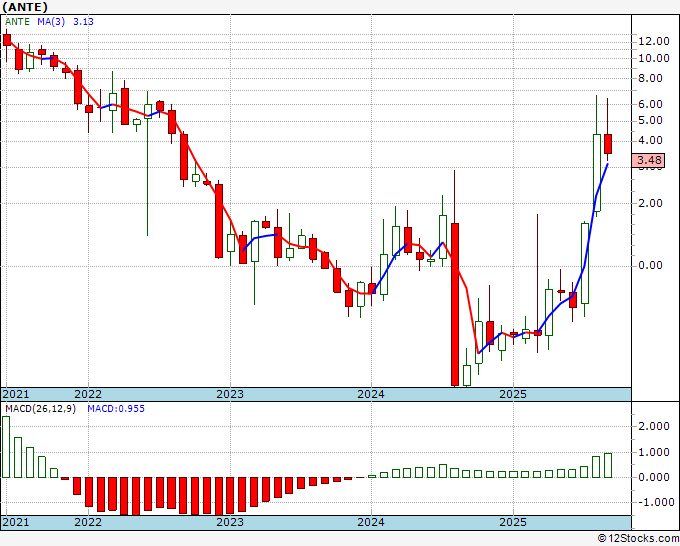Click the -1.000 MACD axis label
680x546 pixels.
coord(654,502)
